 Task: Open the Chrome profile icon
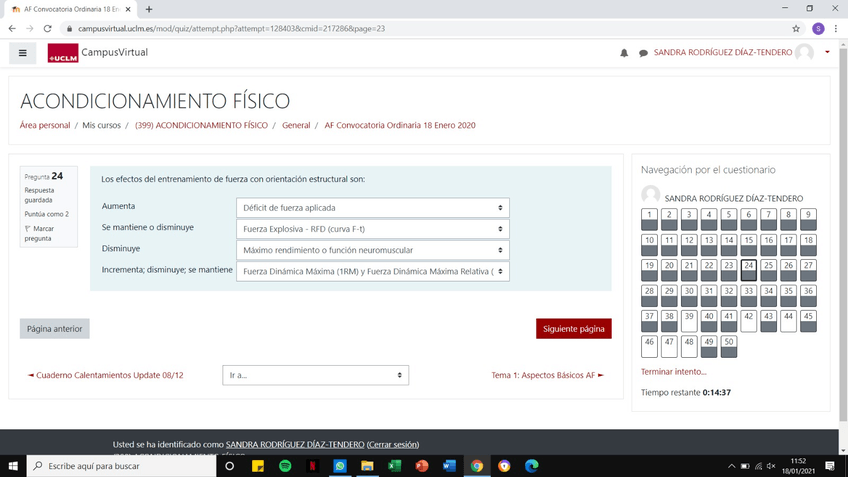coord(818,29)
